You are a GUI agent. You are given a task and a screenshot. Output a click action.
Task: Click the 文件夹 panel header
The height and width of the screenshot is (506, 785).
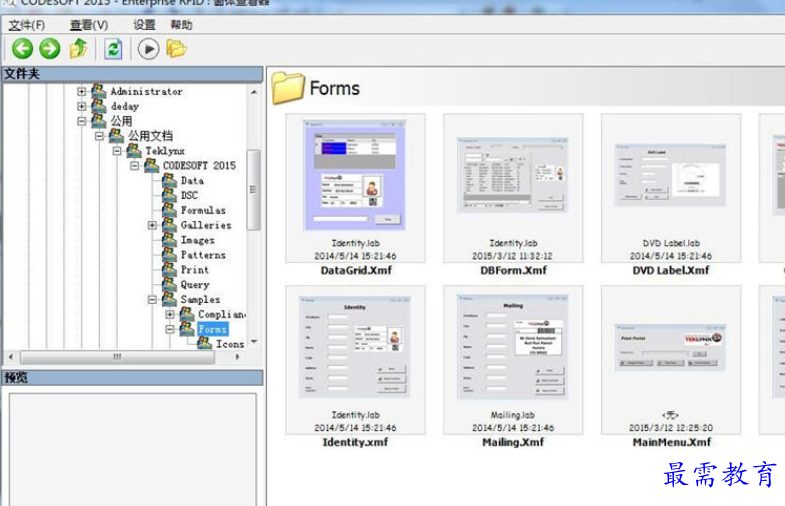pyautogui.click(x=132, y=74)
